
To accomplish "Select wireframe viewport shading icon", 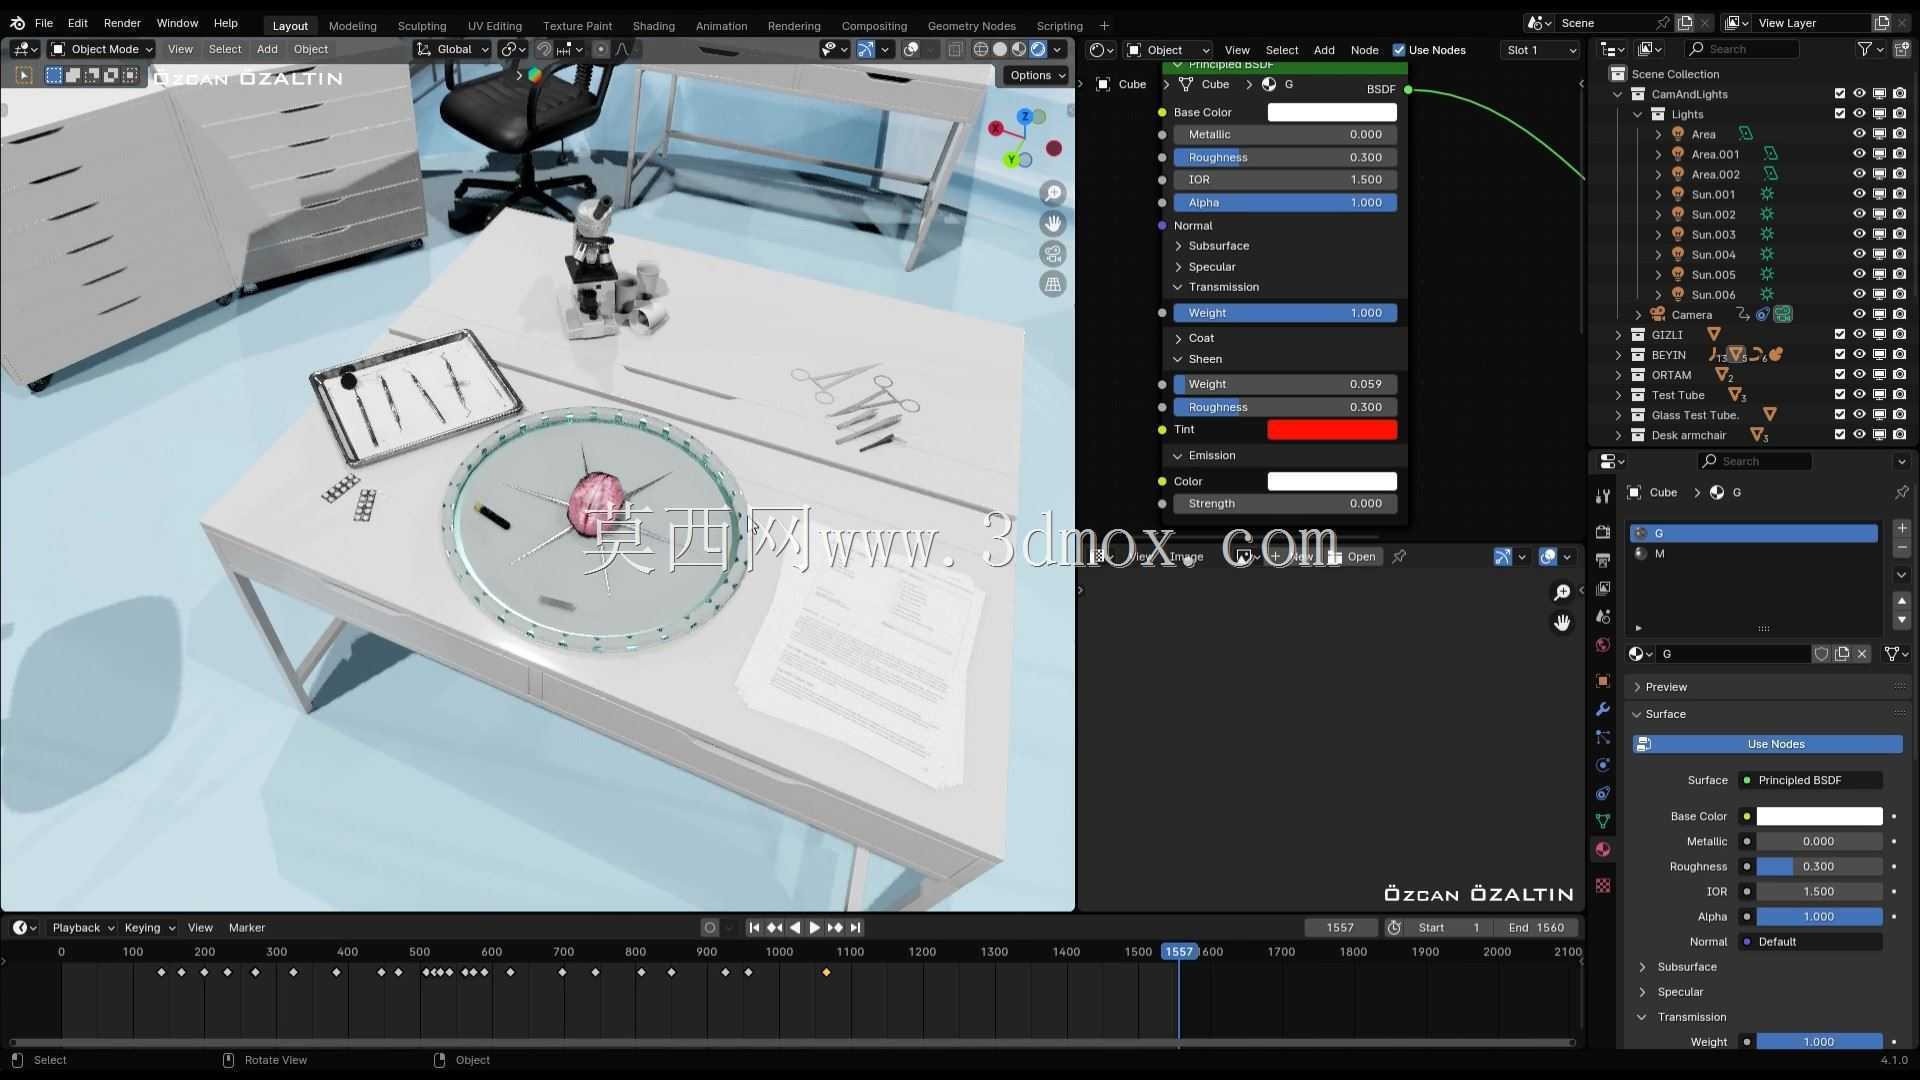I will pyautogui.click(x=981, y=49).
